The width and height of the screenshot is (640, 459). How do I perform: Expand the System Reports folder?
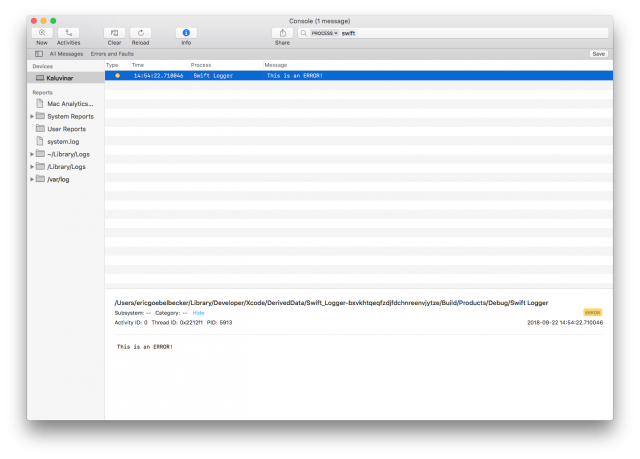(32, 116)
